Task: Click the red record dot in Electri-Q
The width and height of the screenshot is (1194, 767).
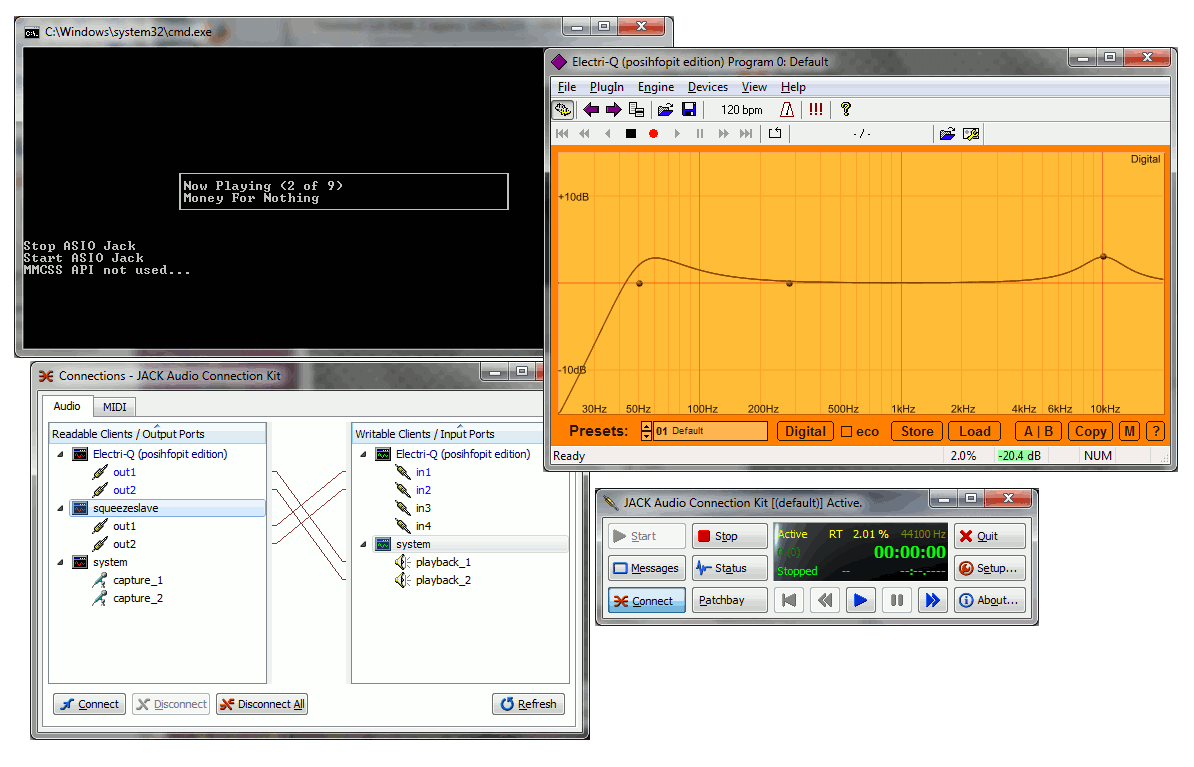Action: point(653,134)
